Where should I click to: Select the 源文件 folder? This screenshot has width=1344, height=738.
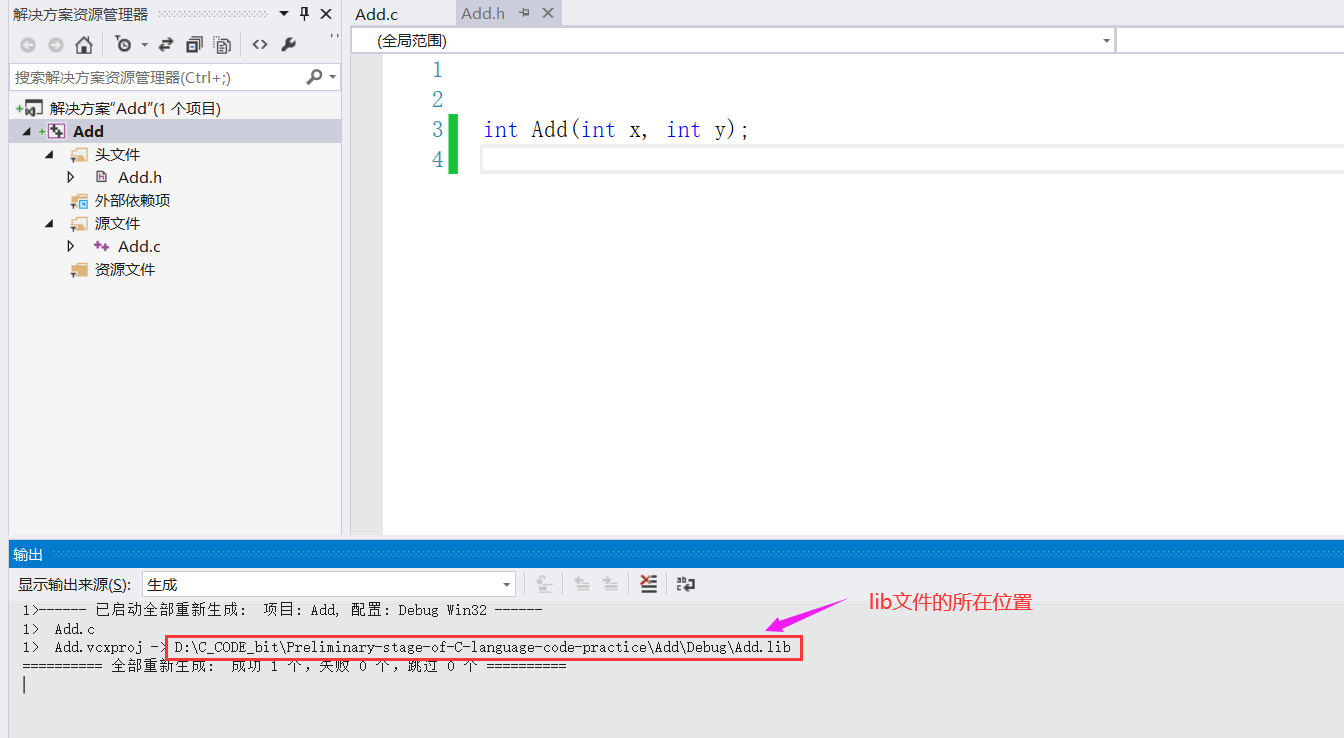[117, 223]
